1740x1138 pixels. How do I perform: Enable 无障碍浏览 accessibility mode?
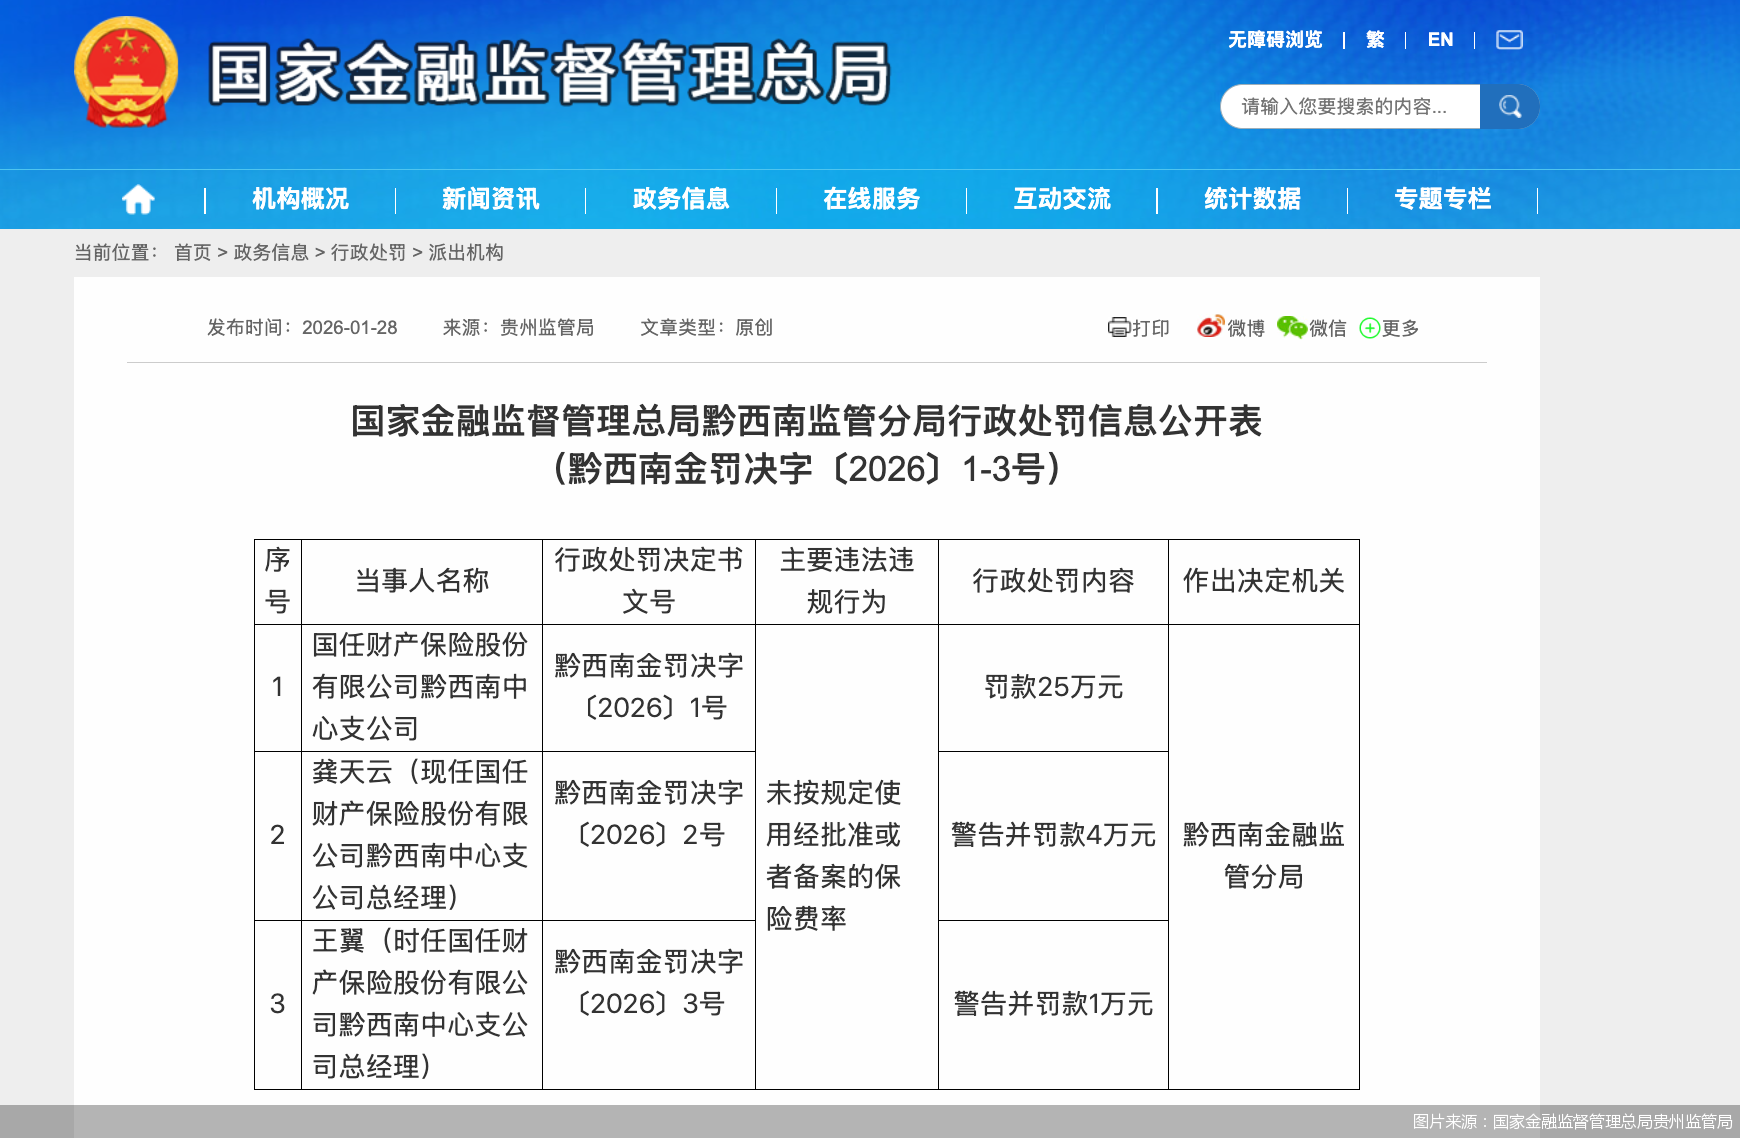(1275, 40)
